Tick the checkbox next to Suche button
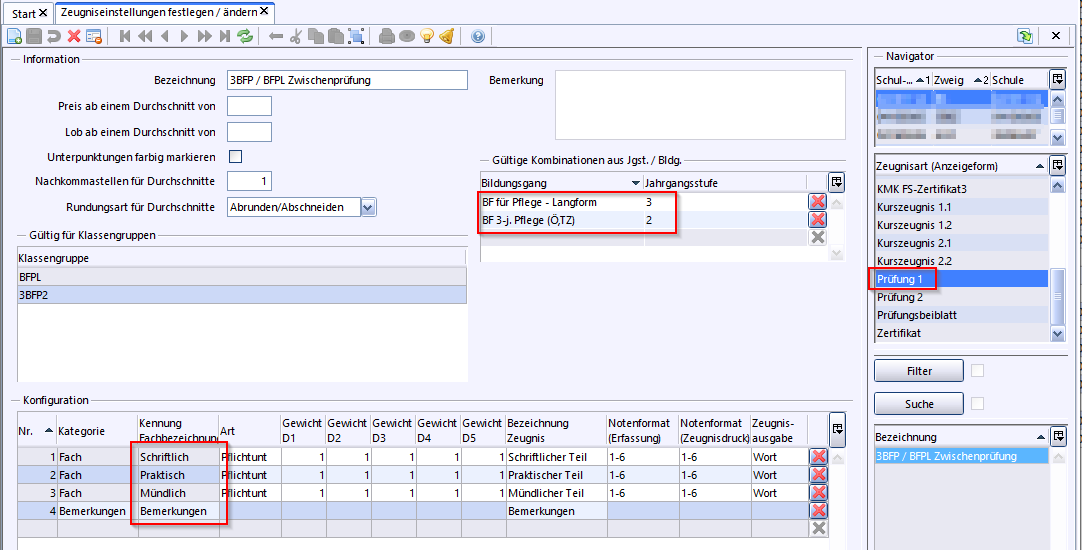This screenshot has width=1082, height=550. coord(978,404)
